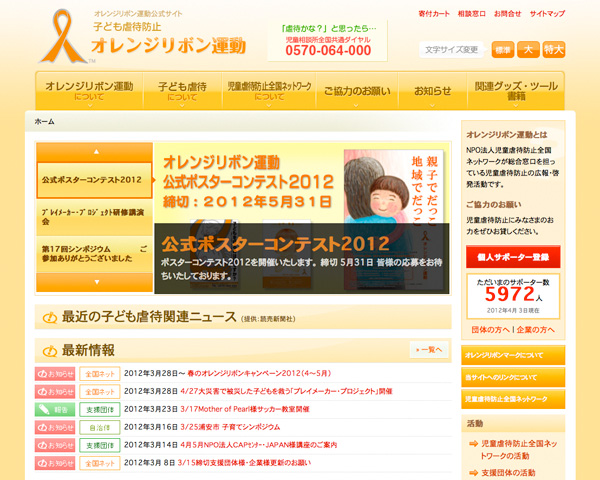Set text size to 大
Viewport: 600px width, 480px height.
click(x=528, y=49)
